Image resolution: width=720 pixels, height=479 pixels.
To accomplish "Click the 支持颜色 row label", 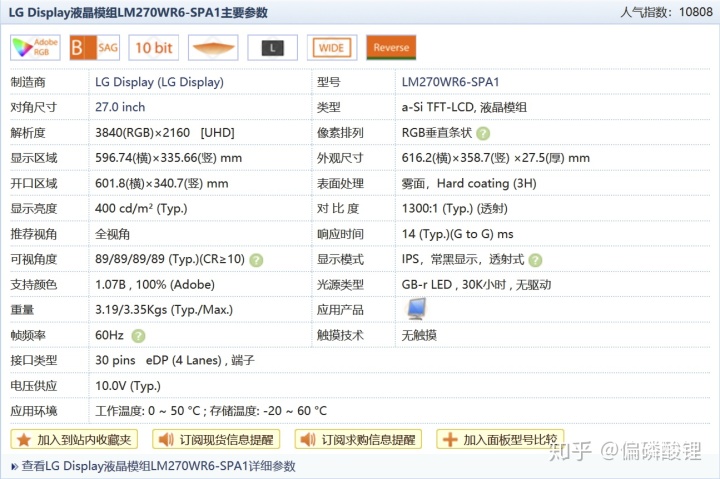I will [34, 285].
